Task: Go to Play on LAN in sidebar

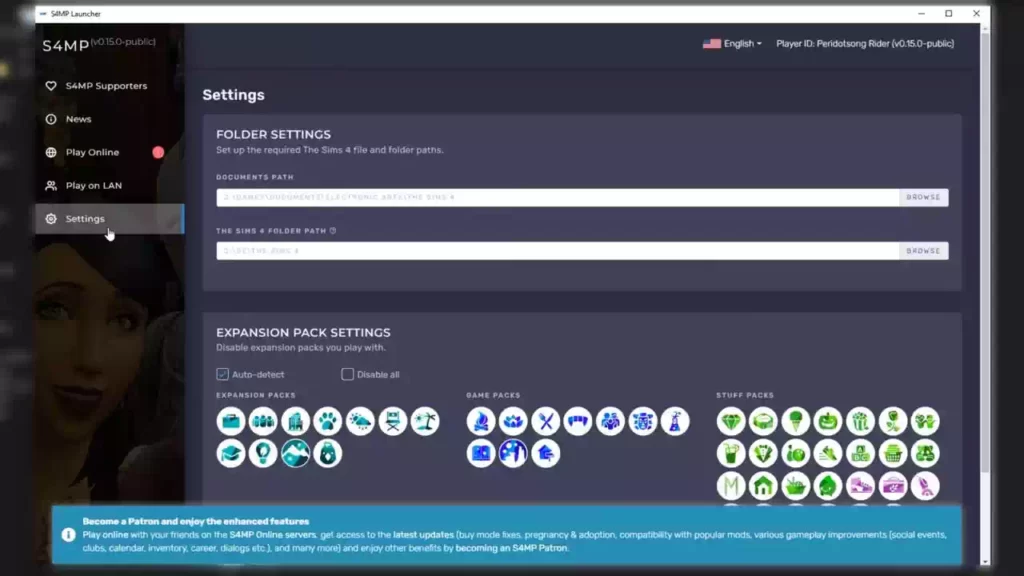Action: click(x=93, y=185)
